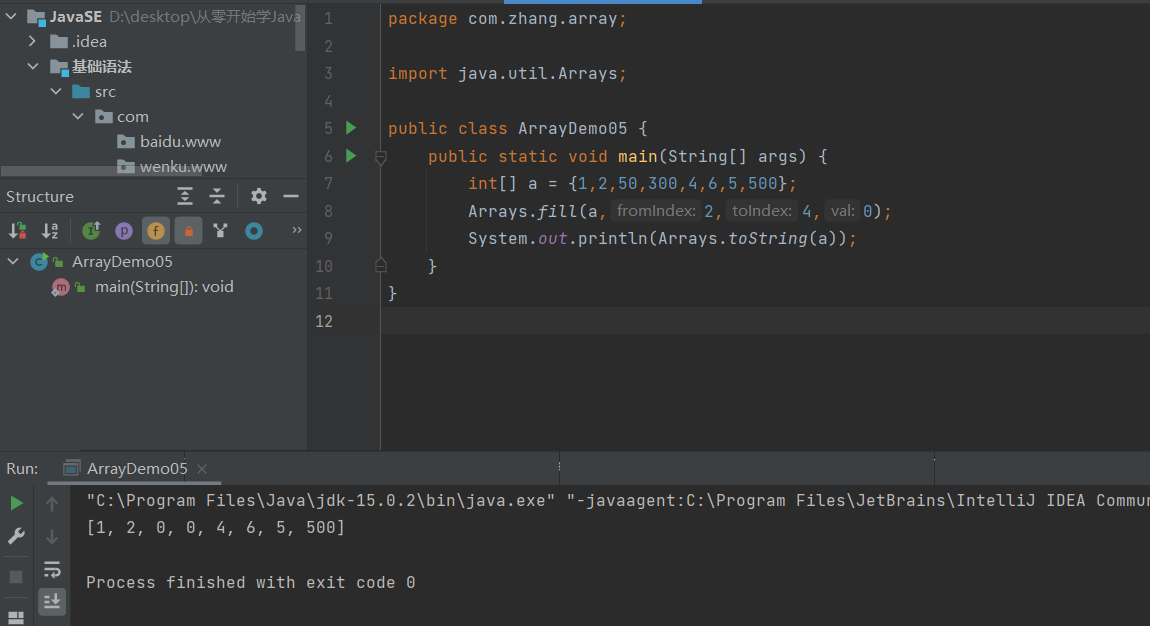Expand all in Structure panel
The width and height of the screenshot is (1150, 626).
[x=185, y=196]
